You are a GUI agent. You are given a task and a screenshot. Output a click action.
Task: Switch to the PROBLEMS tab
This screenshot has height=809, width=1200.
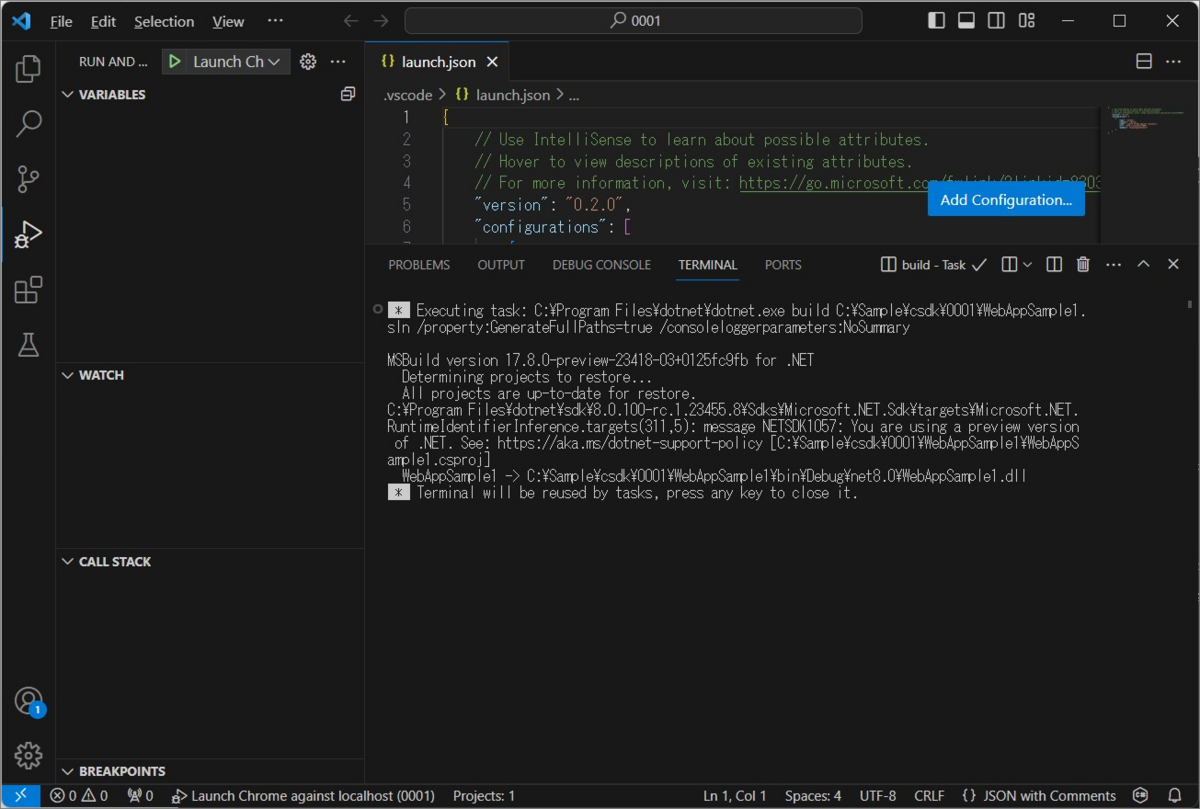[x=419, y=265]
